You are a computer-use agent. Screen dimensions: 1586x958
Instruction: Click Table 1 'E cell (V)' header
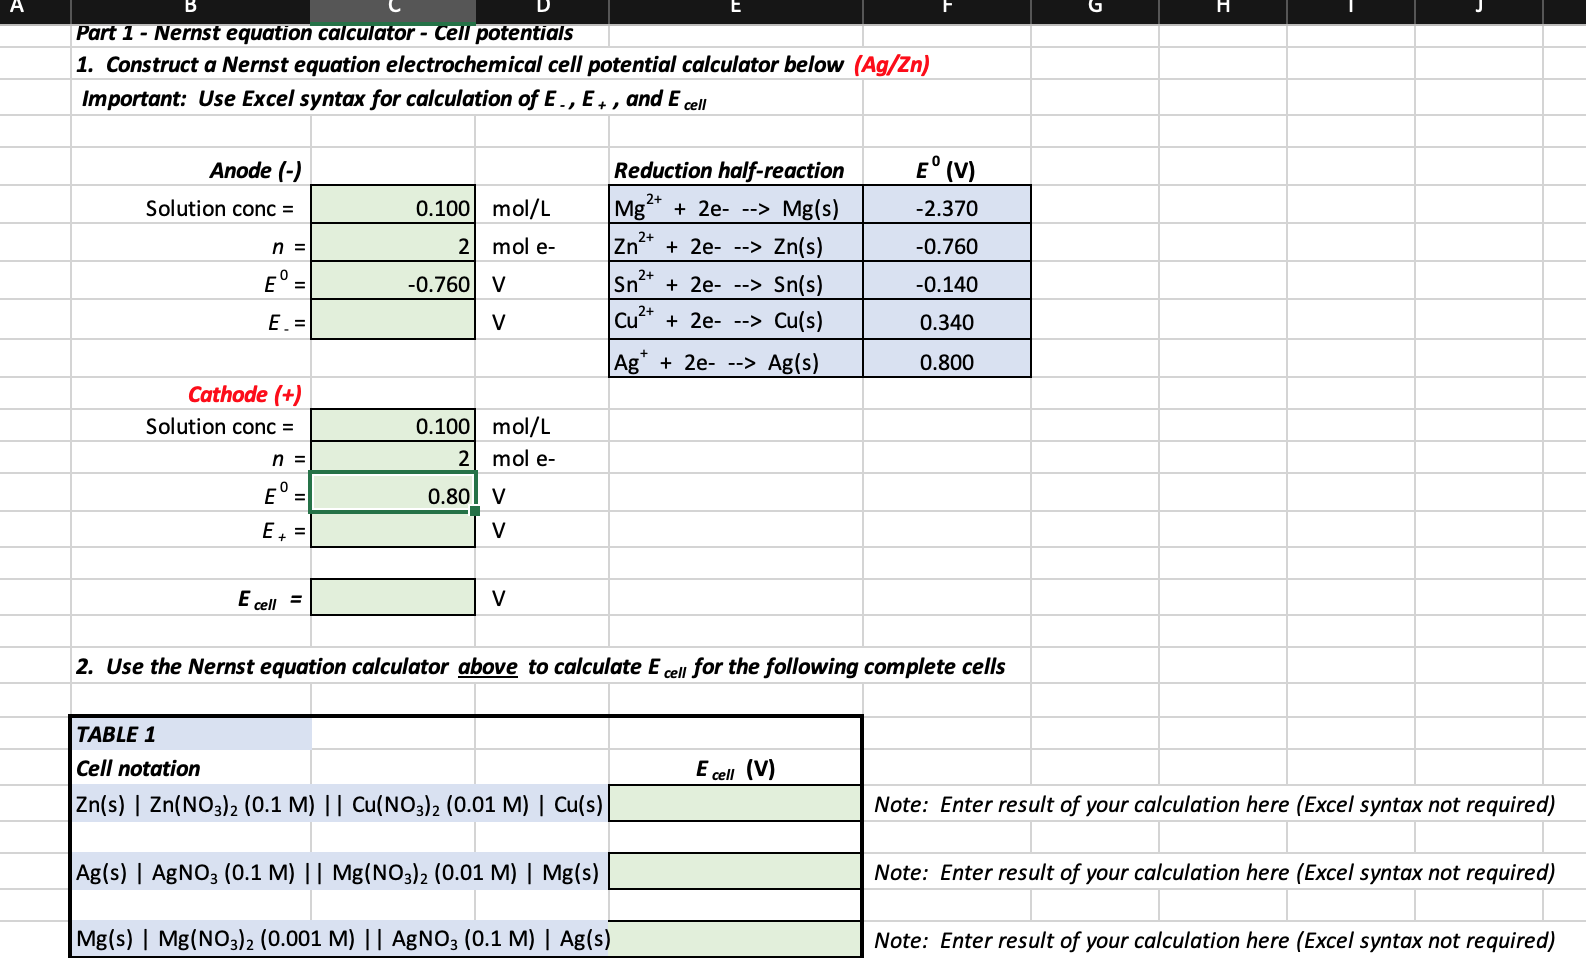[x=735, y=769]
